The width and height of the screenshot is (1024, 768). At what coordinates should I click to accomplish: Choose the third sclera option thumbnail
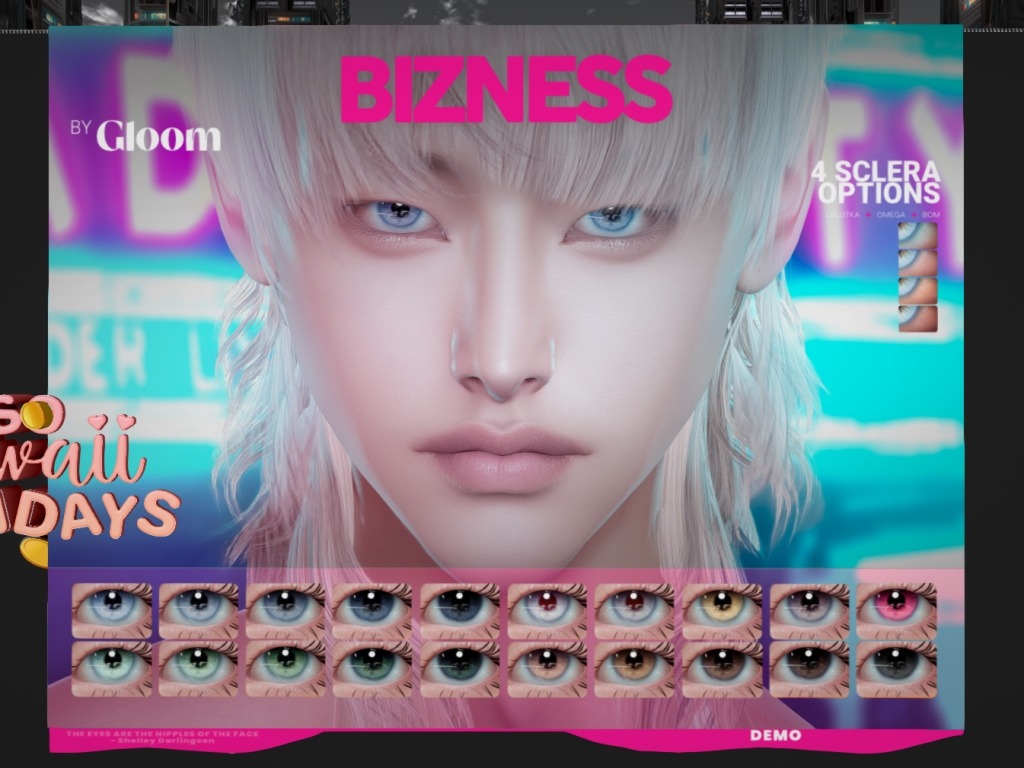click(x=917, y=291)
